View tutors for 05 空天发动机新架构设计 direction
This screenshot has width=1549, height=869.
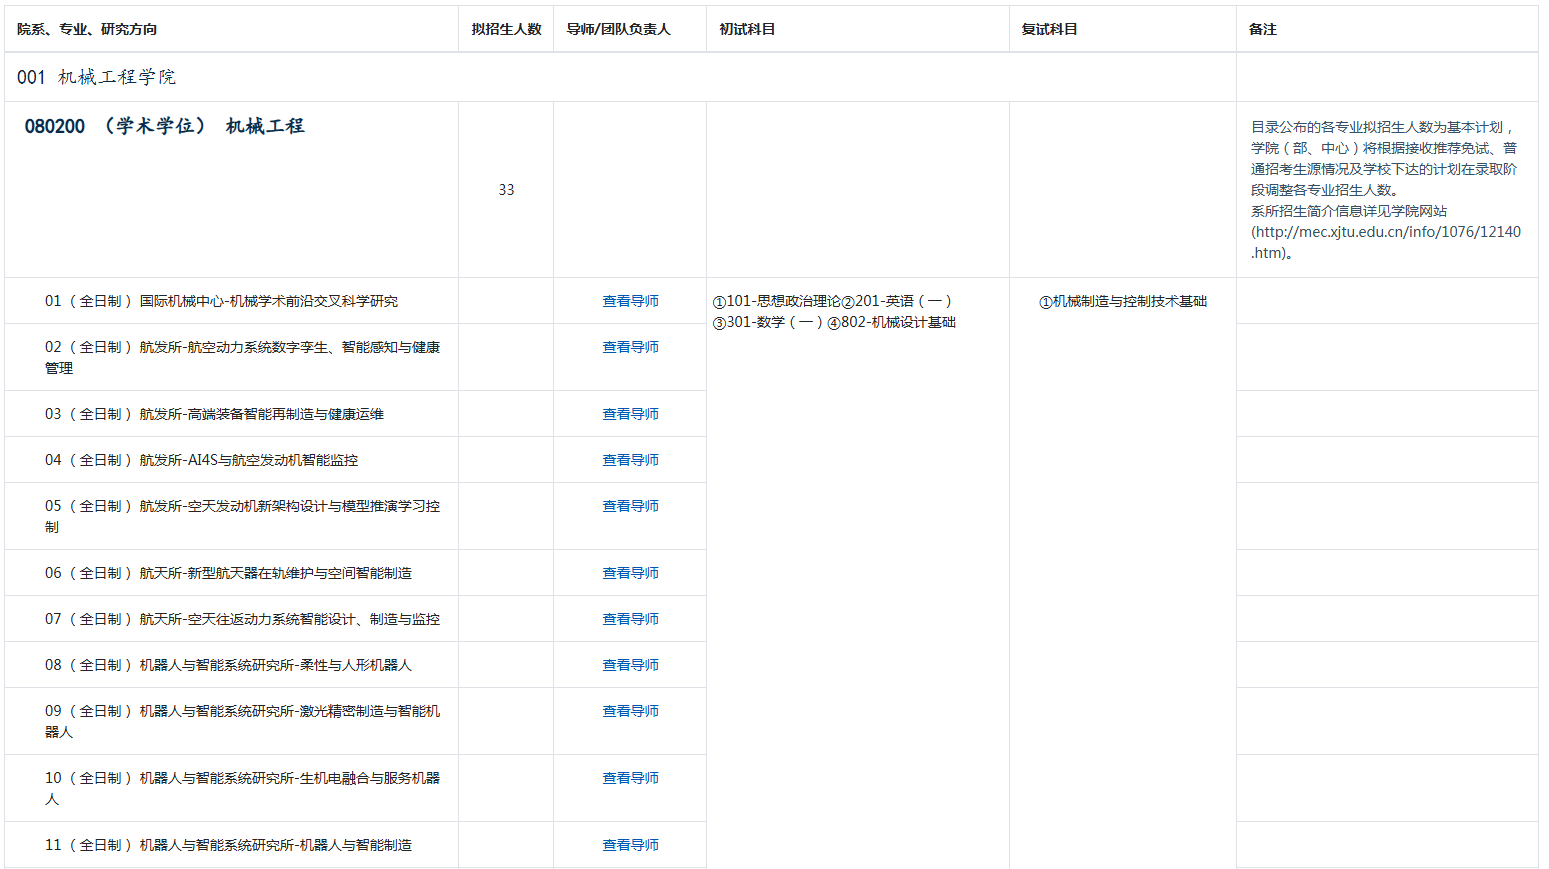(x=629, y=506)
